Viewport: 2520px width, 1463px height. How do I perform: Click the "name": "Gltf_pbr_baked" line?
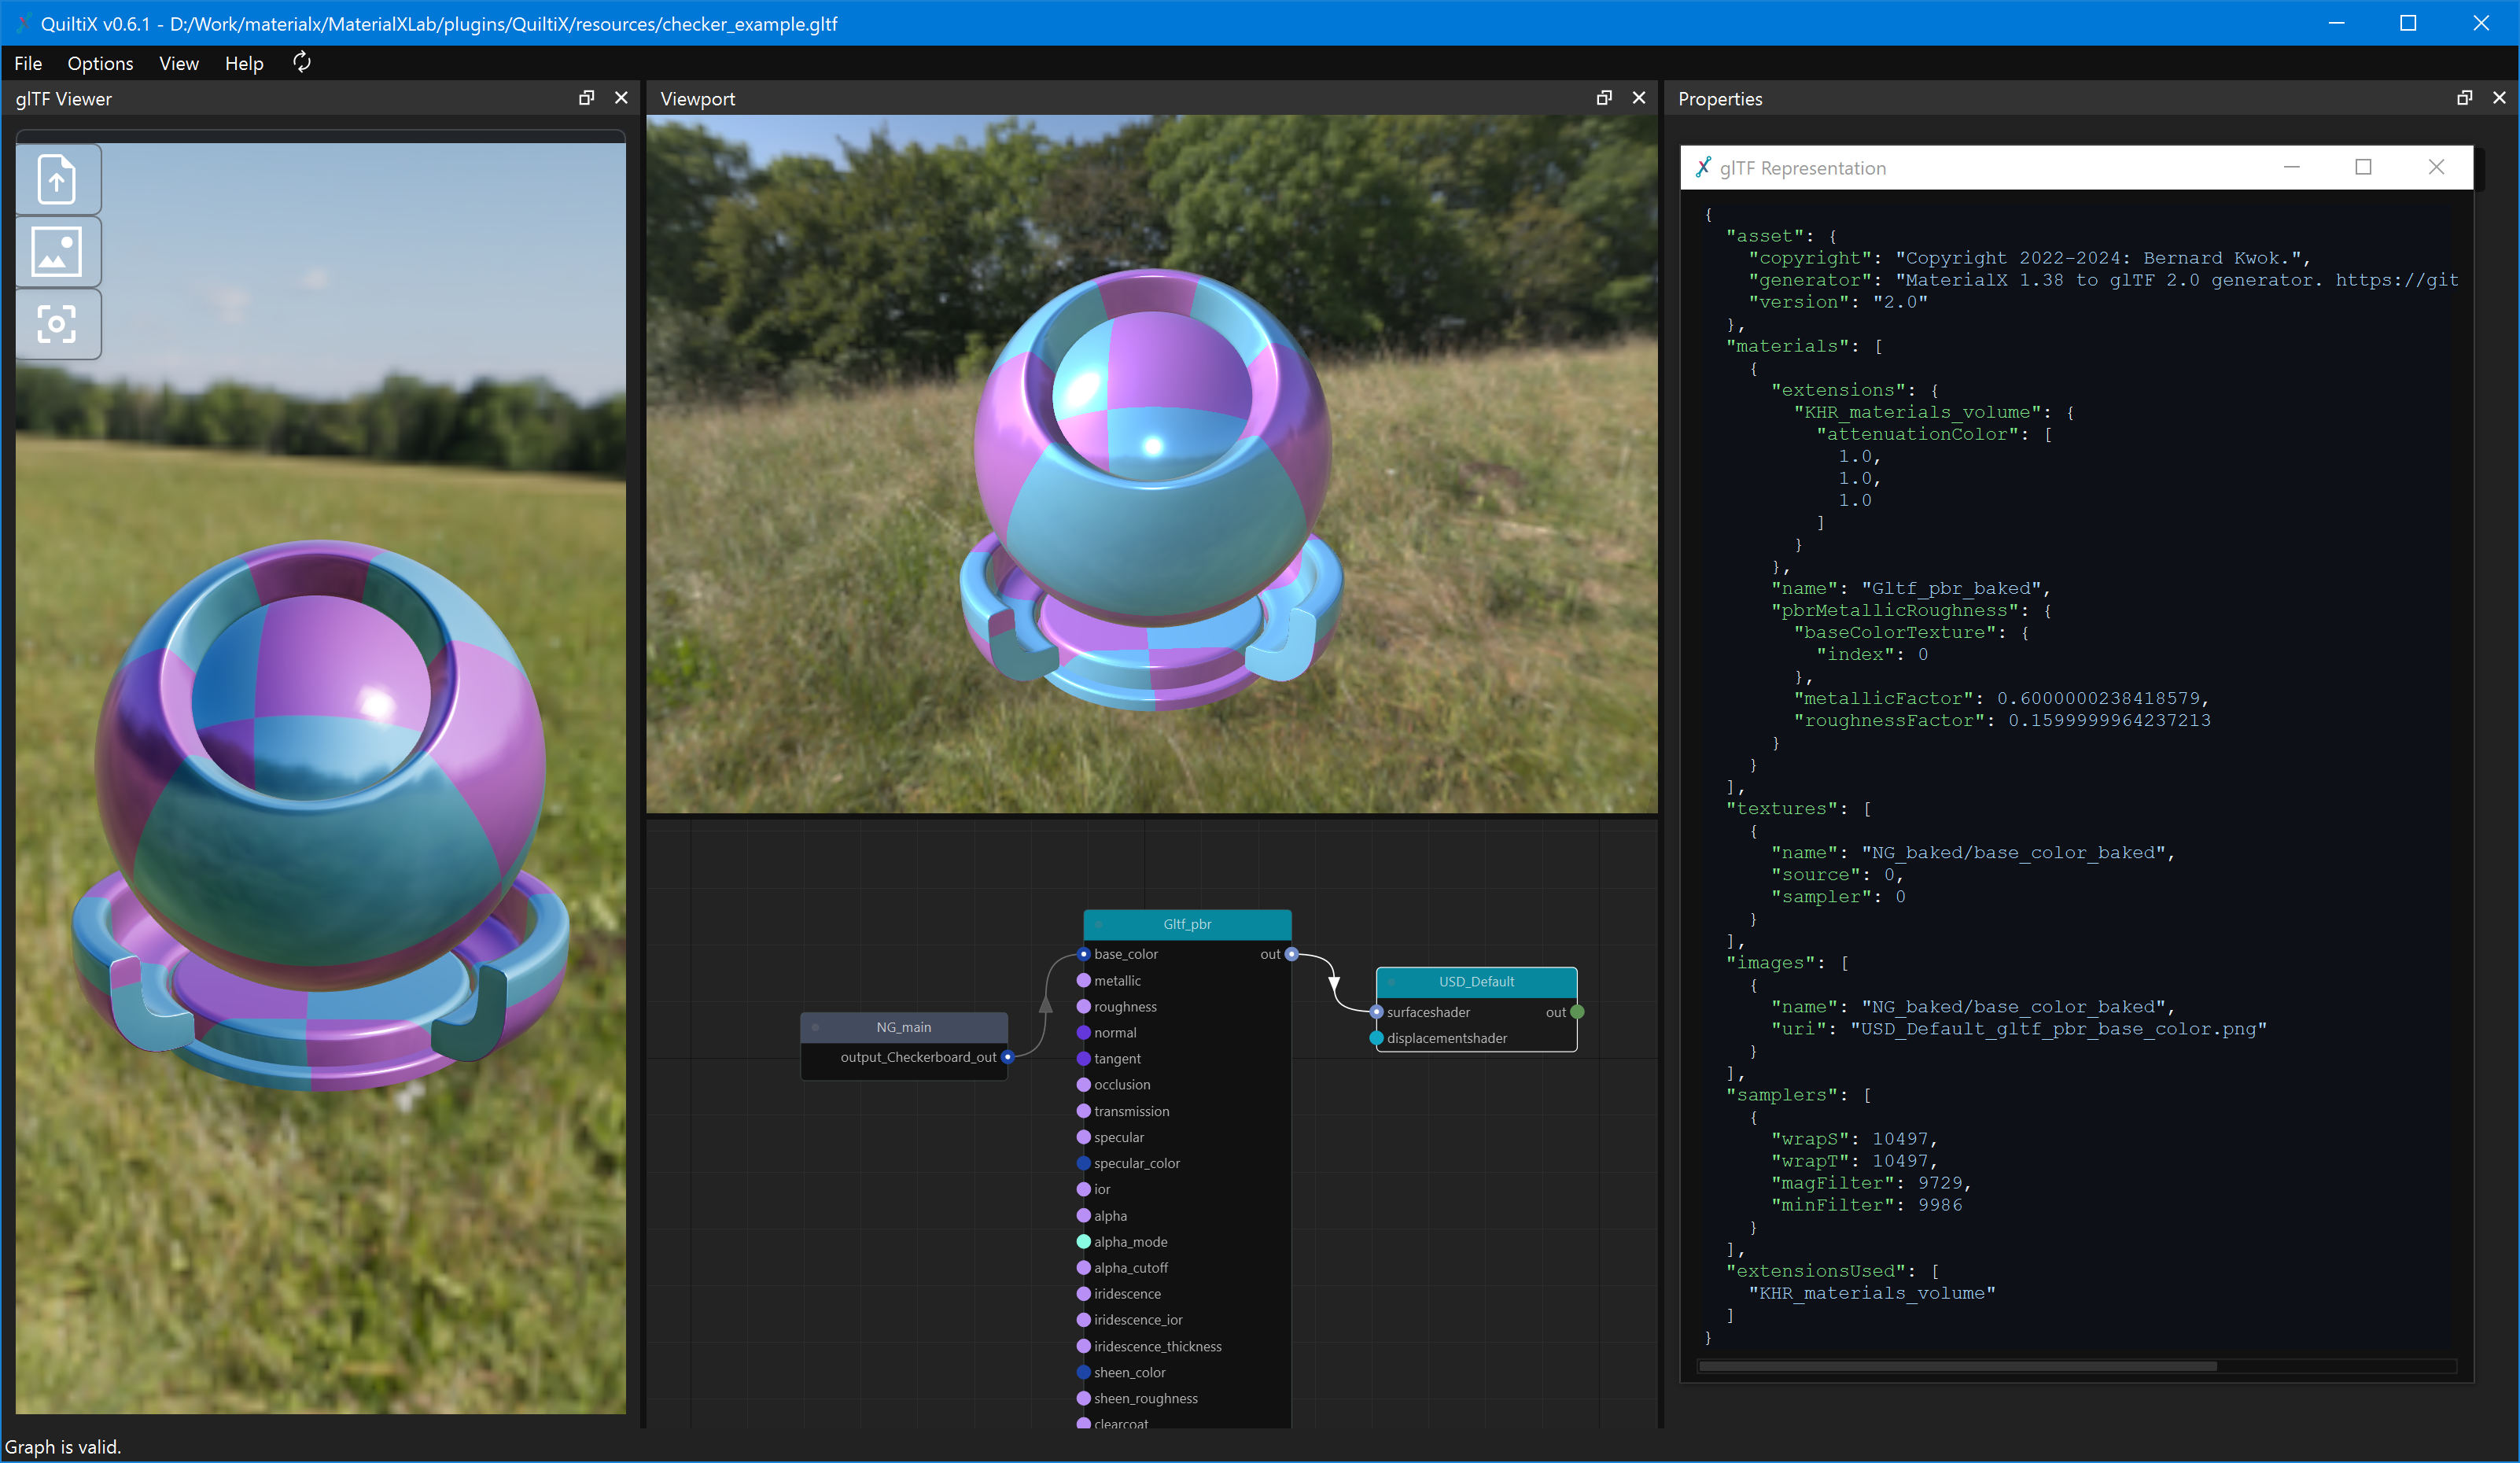tap(1911, 588)
